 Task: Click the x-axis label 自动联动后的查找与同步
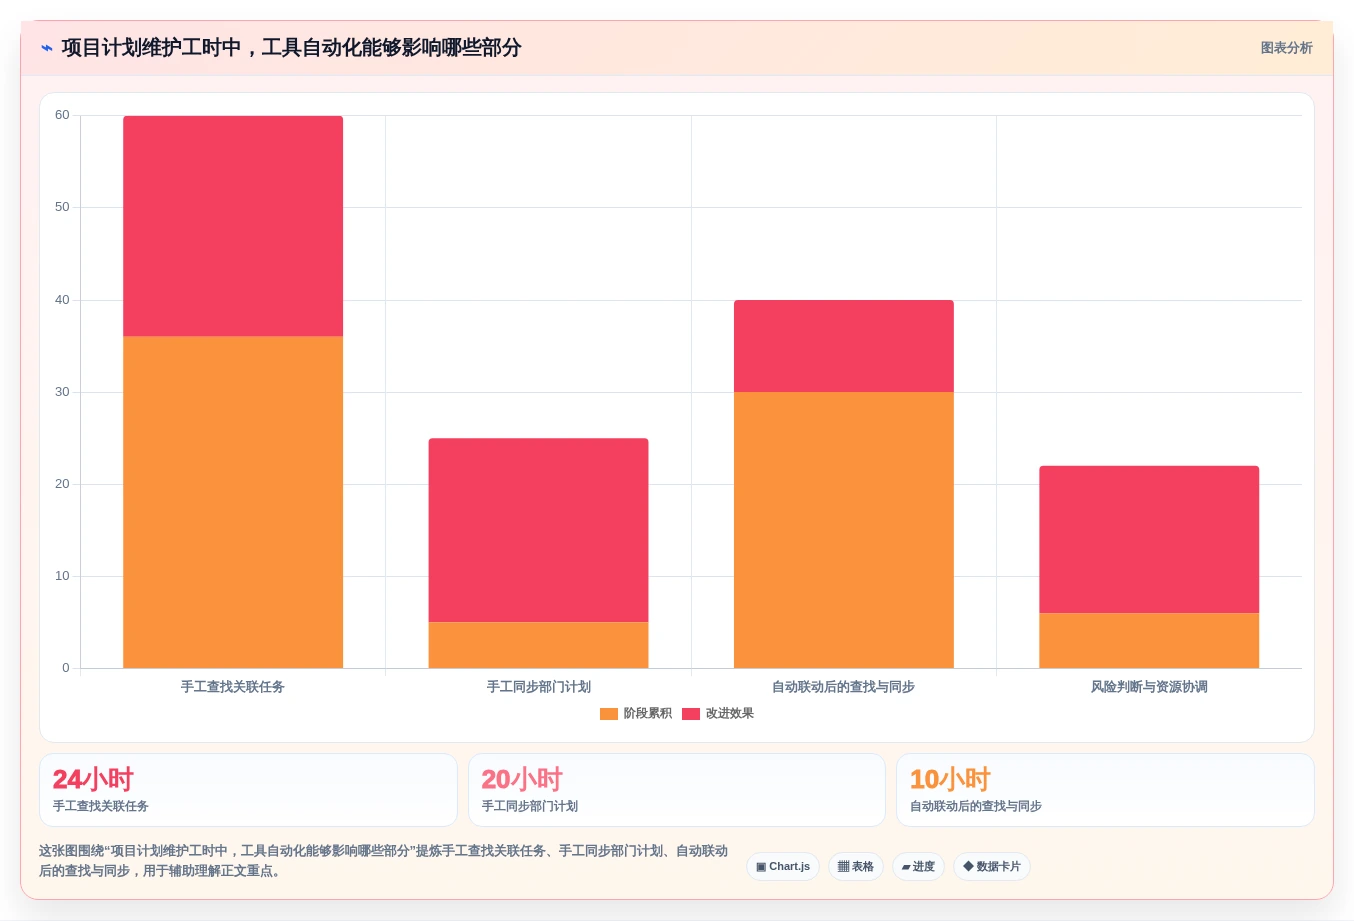[x=843, y=687]
